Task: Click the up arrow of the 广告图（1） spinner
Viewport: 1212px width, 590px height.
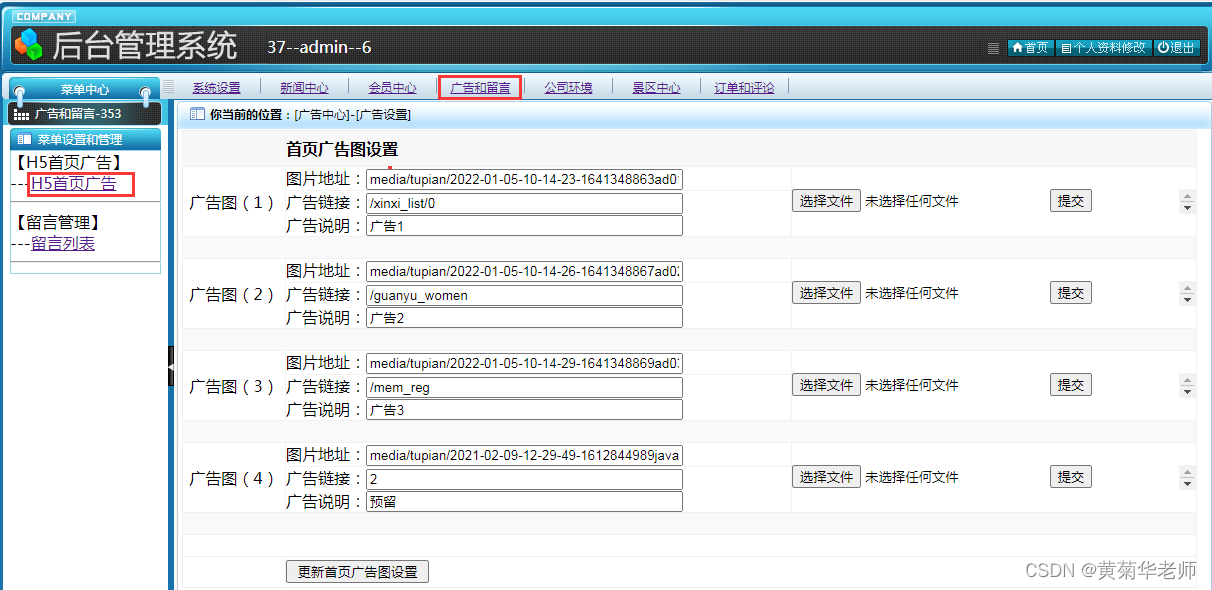Action: [1188, 195]
